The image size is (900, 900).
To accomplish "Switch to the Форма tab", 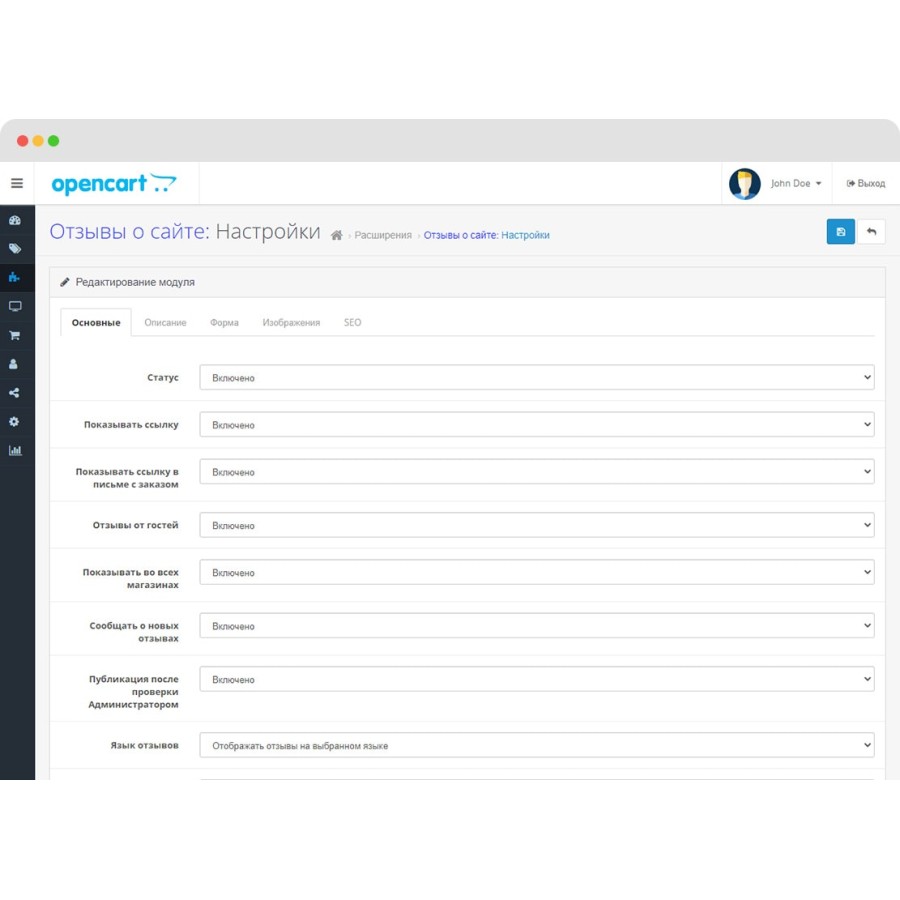I will pos(224,323).
